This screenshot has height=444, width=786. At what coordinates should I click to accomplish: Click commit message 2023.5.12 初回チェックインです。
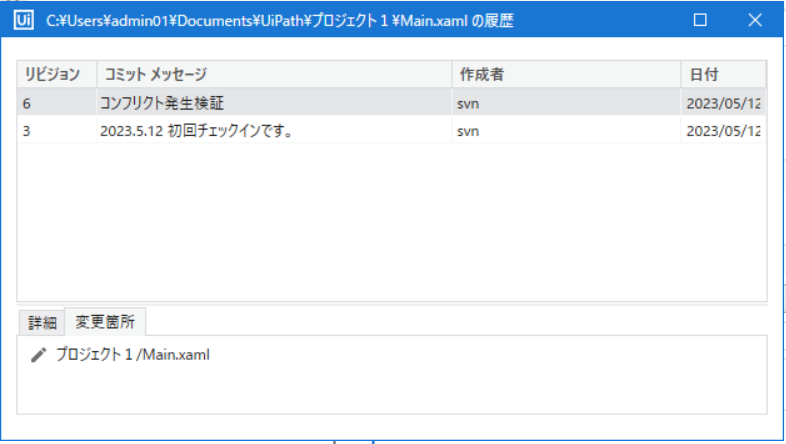click(x=196, y=131)
